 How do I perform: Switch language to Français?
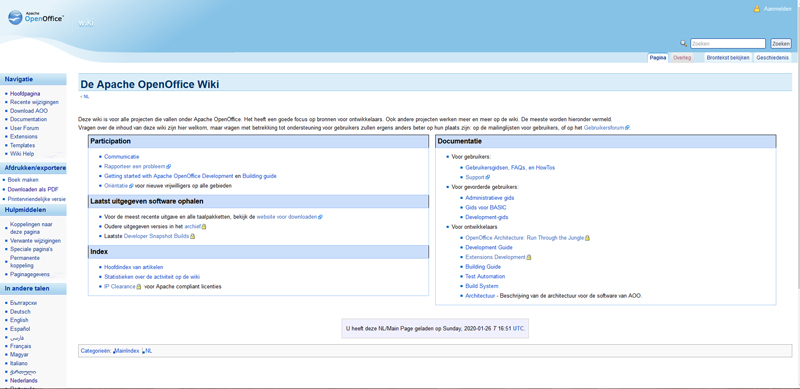[x=20, y=346]
